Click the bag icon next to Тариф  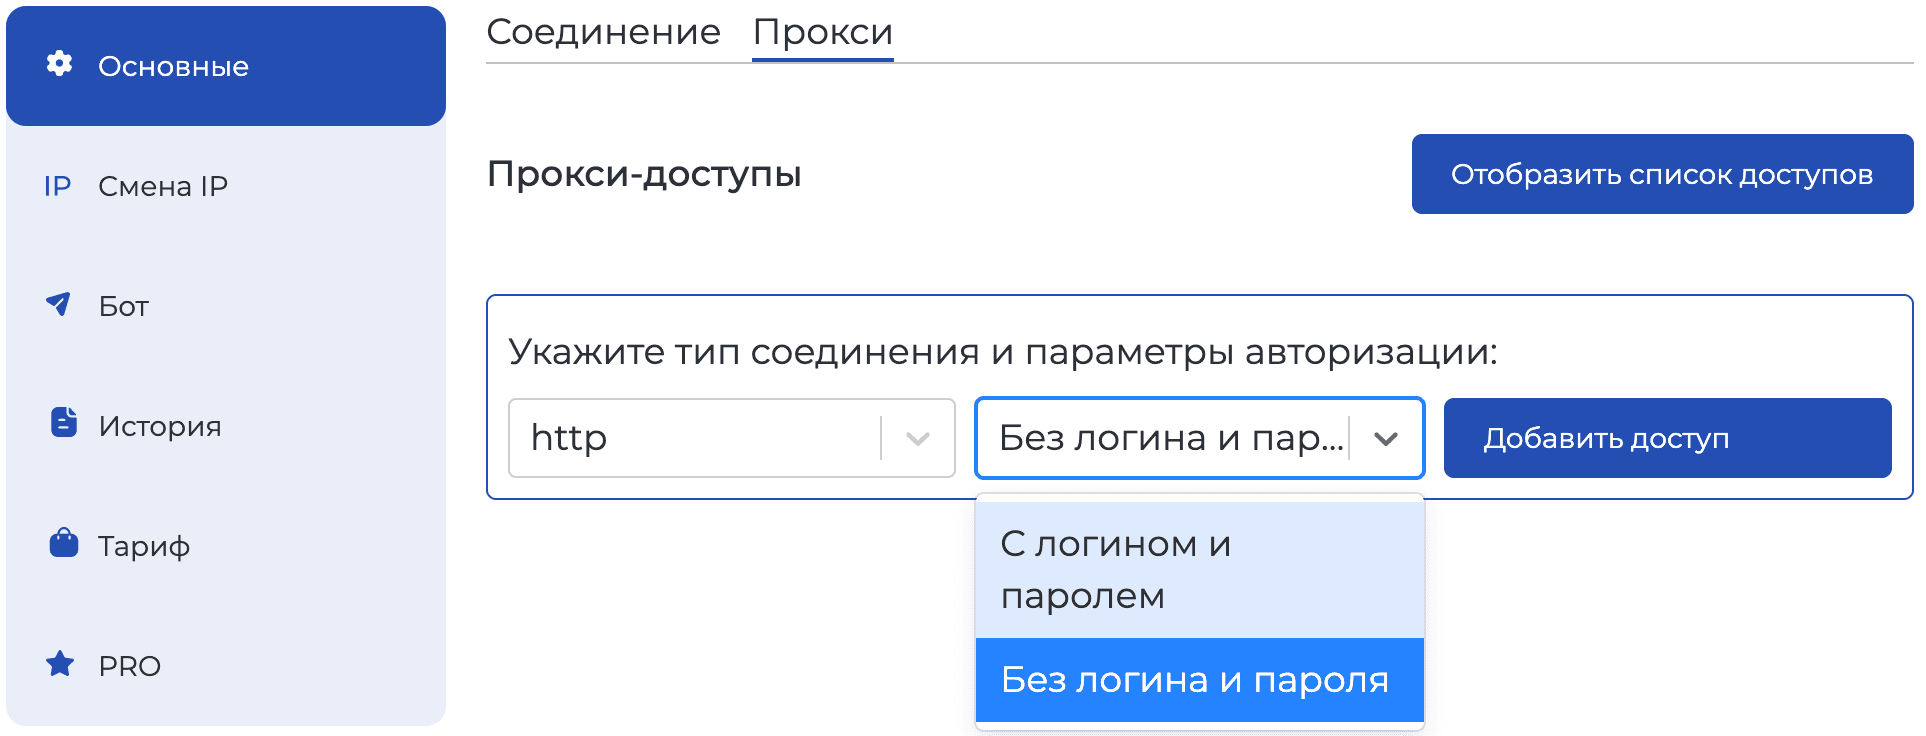(62, 544)
